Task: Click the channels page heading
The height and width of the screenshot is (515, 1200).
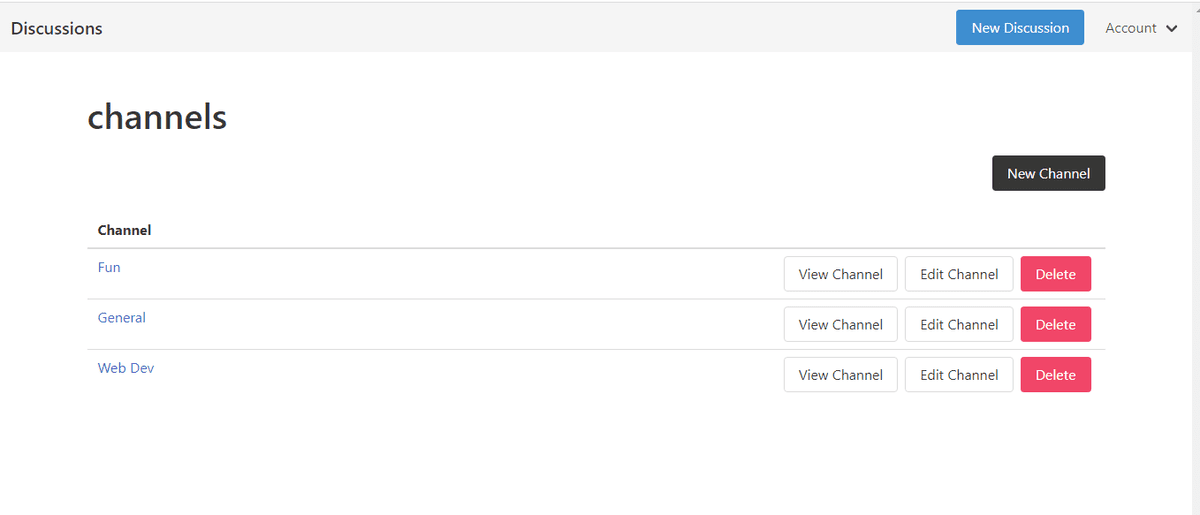Action: 157,118
